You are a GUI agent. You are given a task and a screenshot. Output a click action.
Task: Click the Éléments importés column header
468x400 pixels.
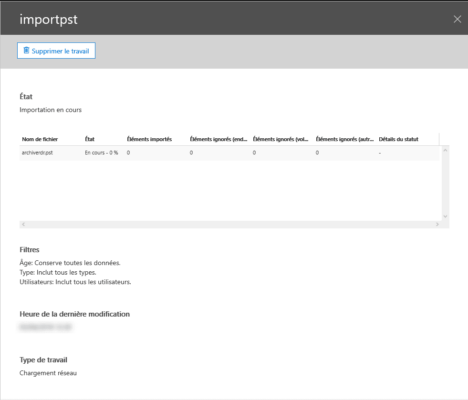click(x=149, y=139)
